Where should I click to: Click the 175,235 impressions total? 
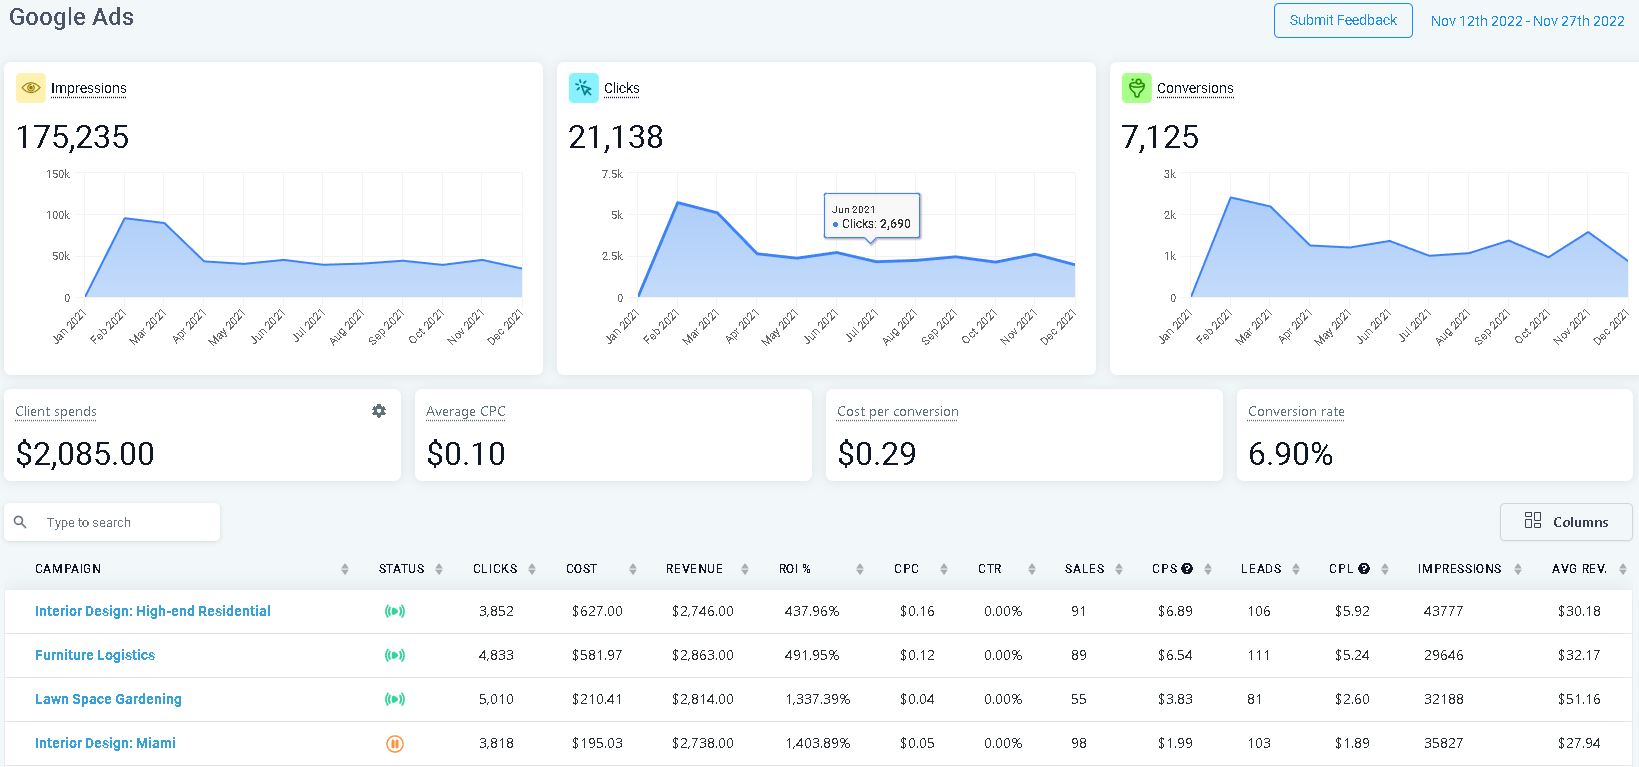72,137
